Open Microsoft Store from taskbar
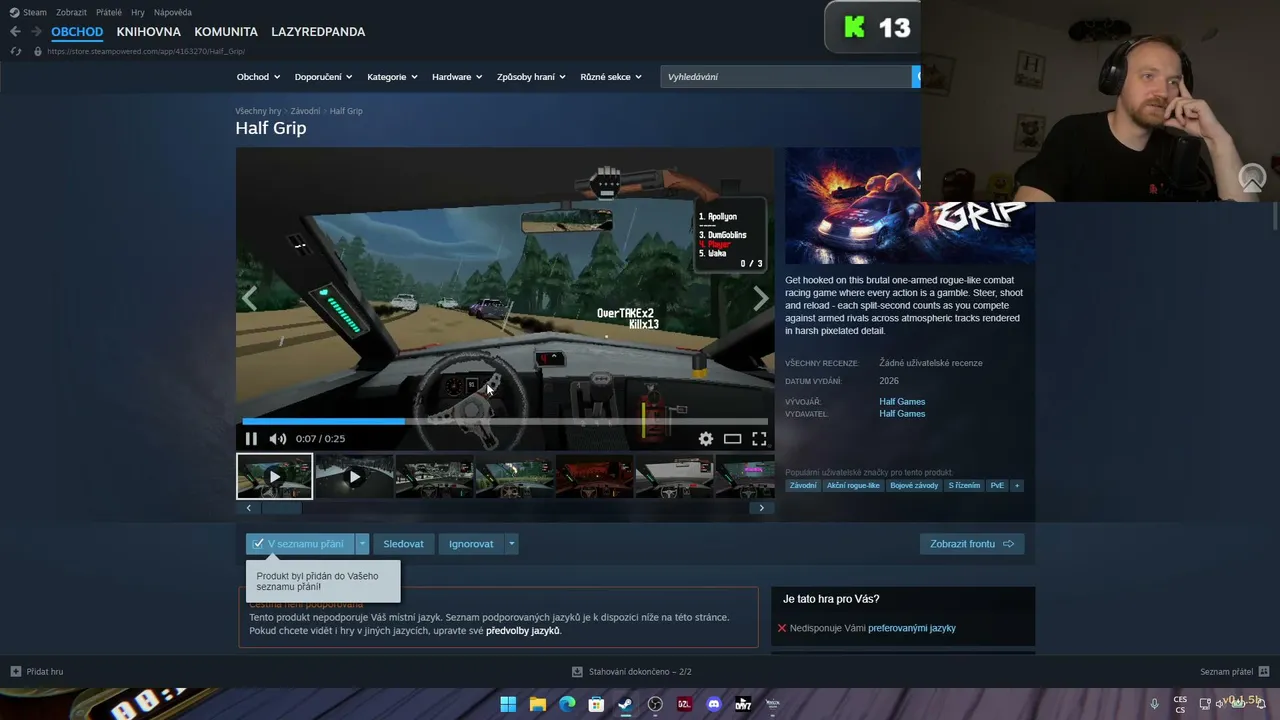Viewport: 1280px width, 720px height. [x=596, y=704]
